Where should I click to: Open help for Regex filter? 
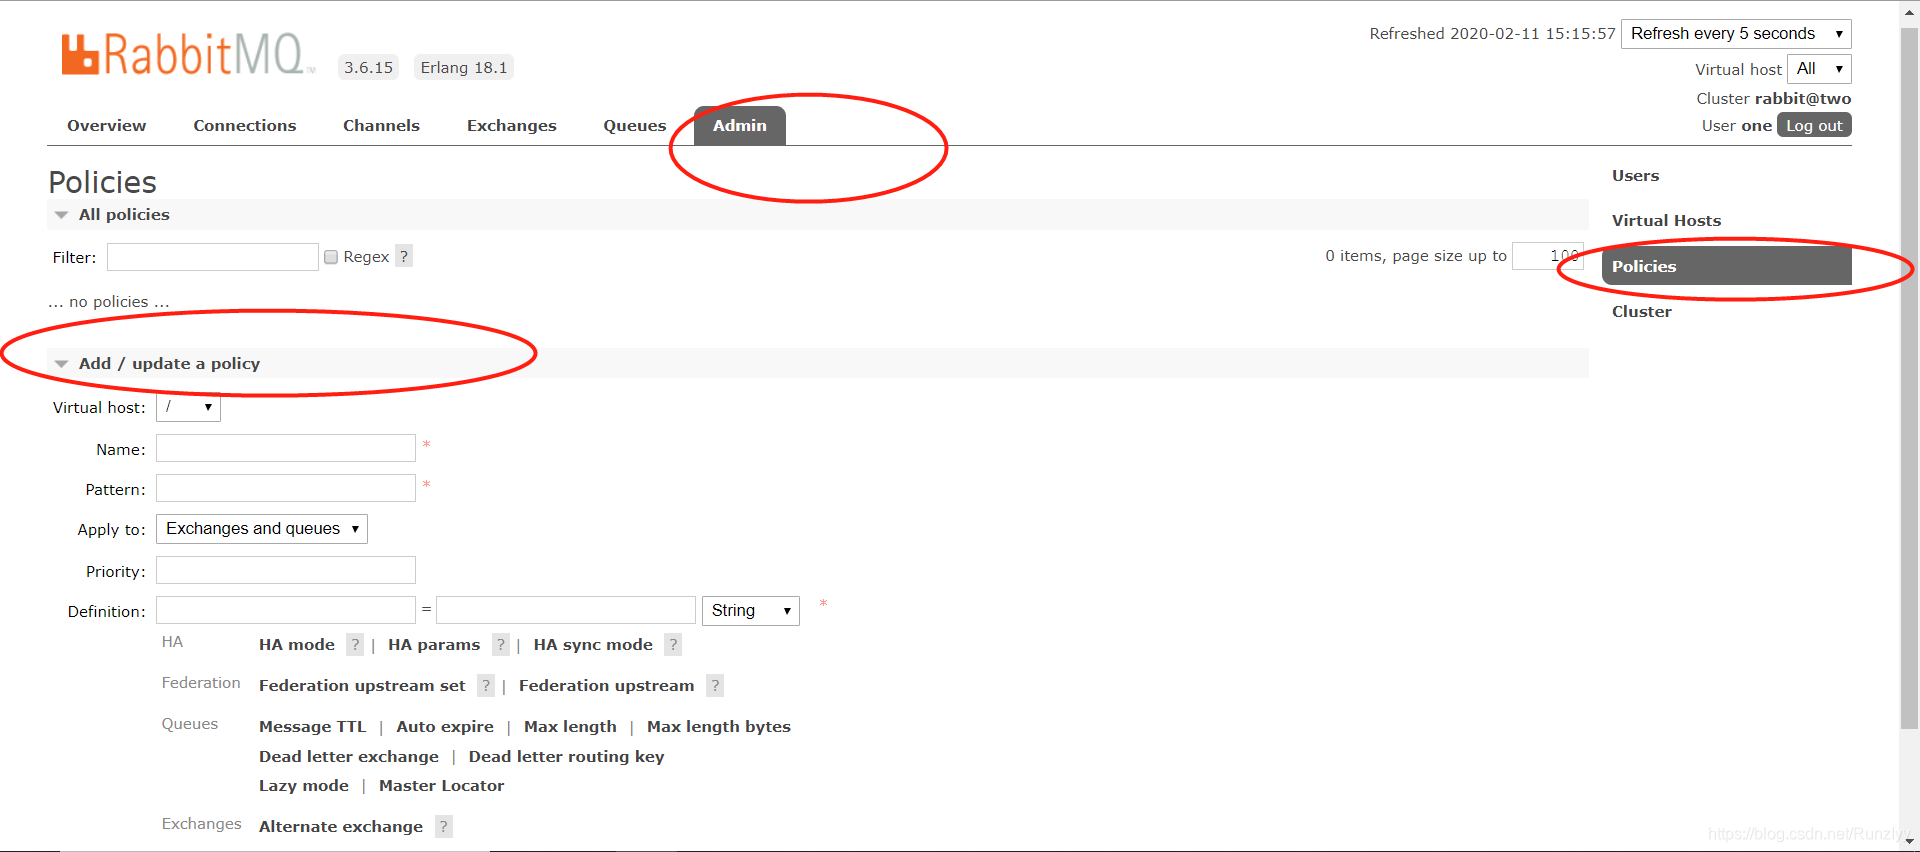404,256
